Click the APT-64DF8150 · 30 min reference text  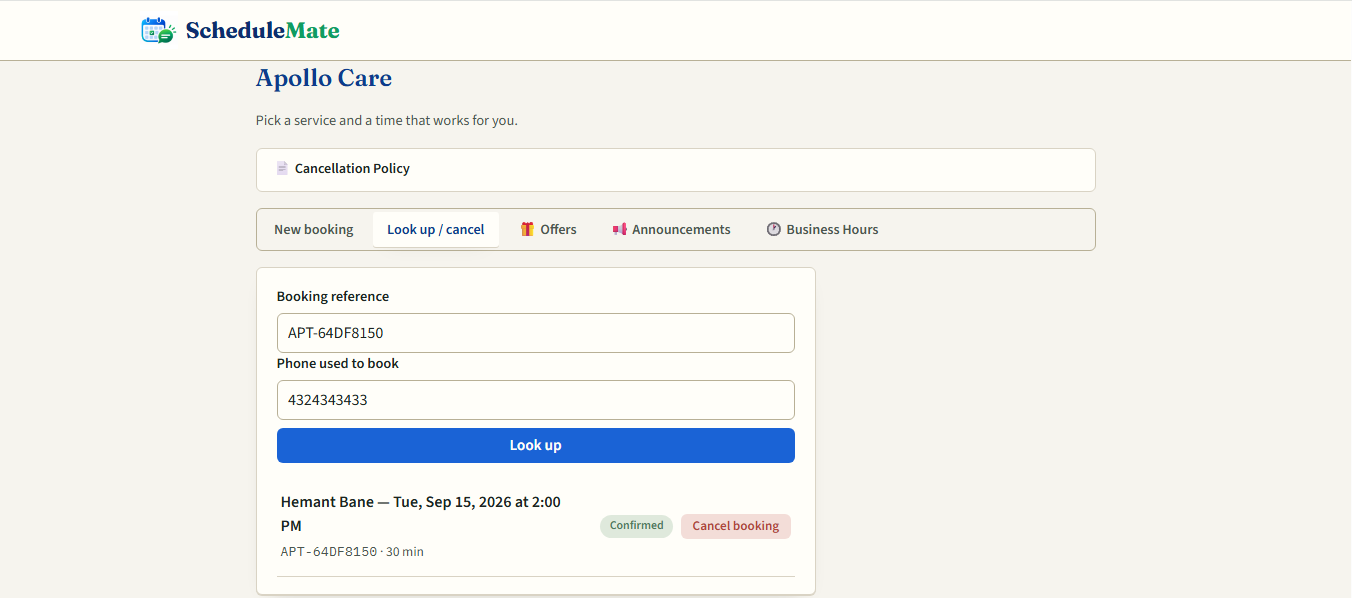(x=352, y=551)
